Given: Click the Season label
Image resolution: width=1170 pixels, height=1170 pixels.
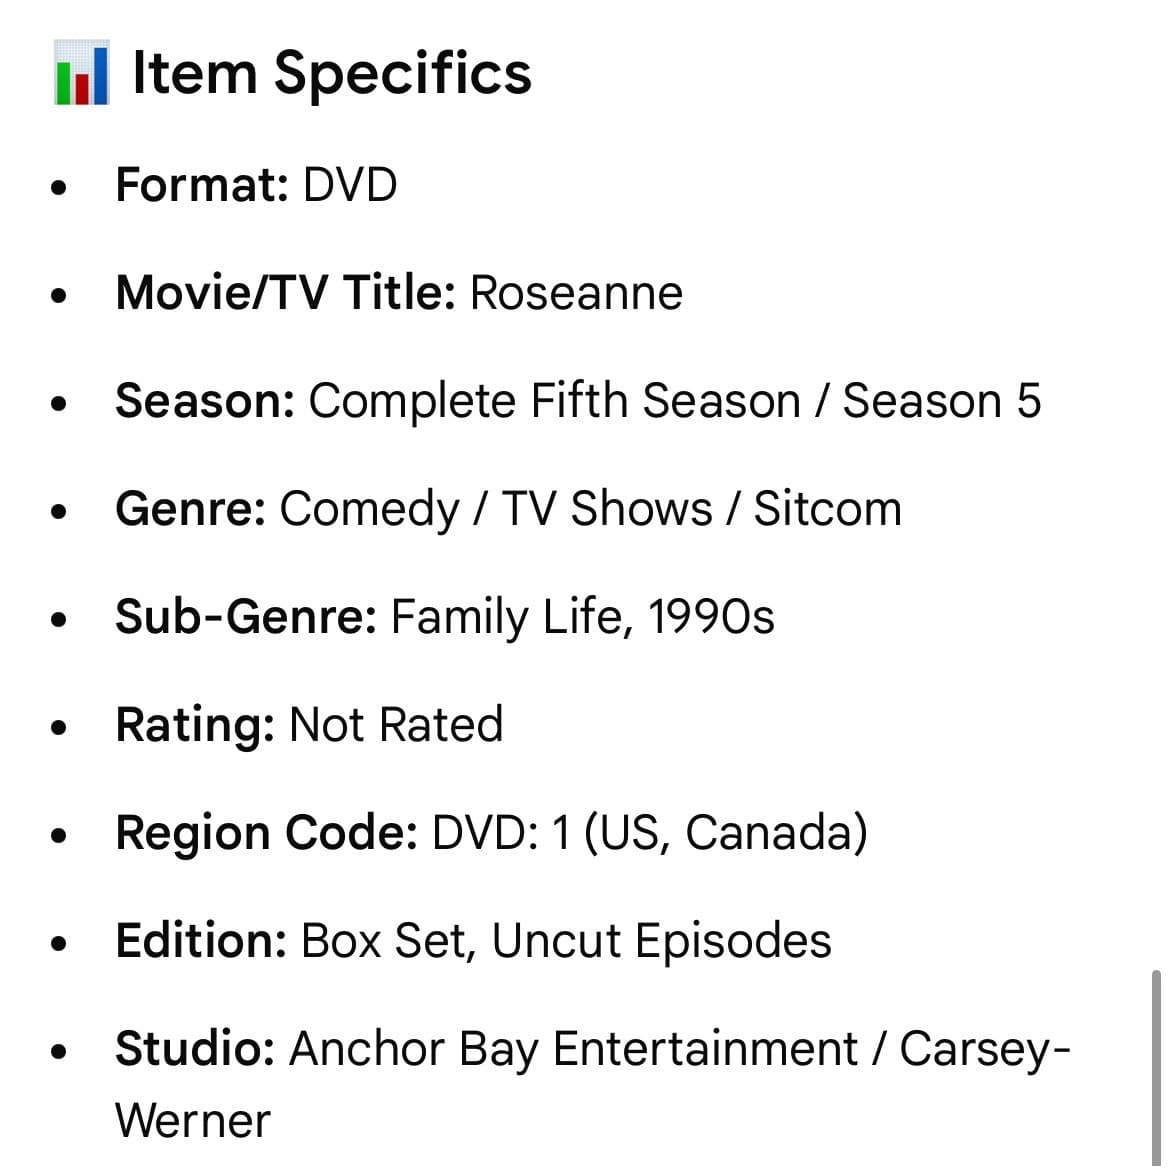Looking at the screenshot, I should (205, 401).
